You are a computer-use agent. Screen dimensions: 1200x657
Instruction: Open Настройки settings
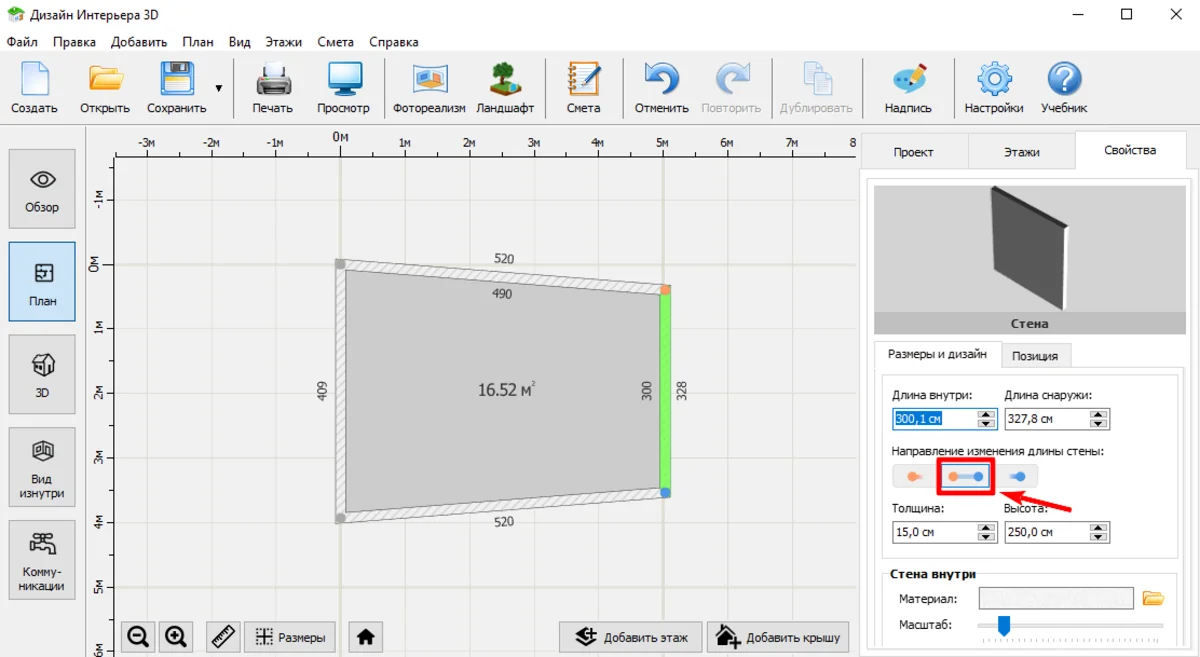click(994, 88)
